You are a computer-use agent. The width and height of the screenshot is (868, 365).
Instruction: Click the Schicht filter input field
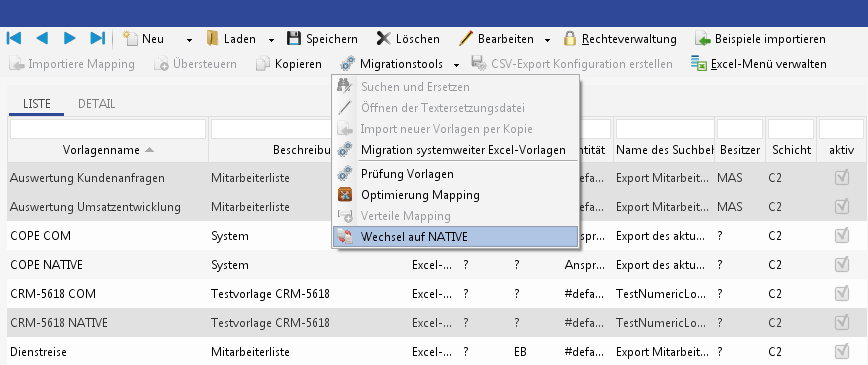click(791, 128)
